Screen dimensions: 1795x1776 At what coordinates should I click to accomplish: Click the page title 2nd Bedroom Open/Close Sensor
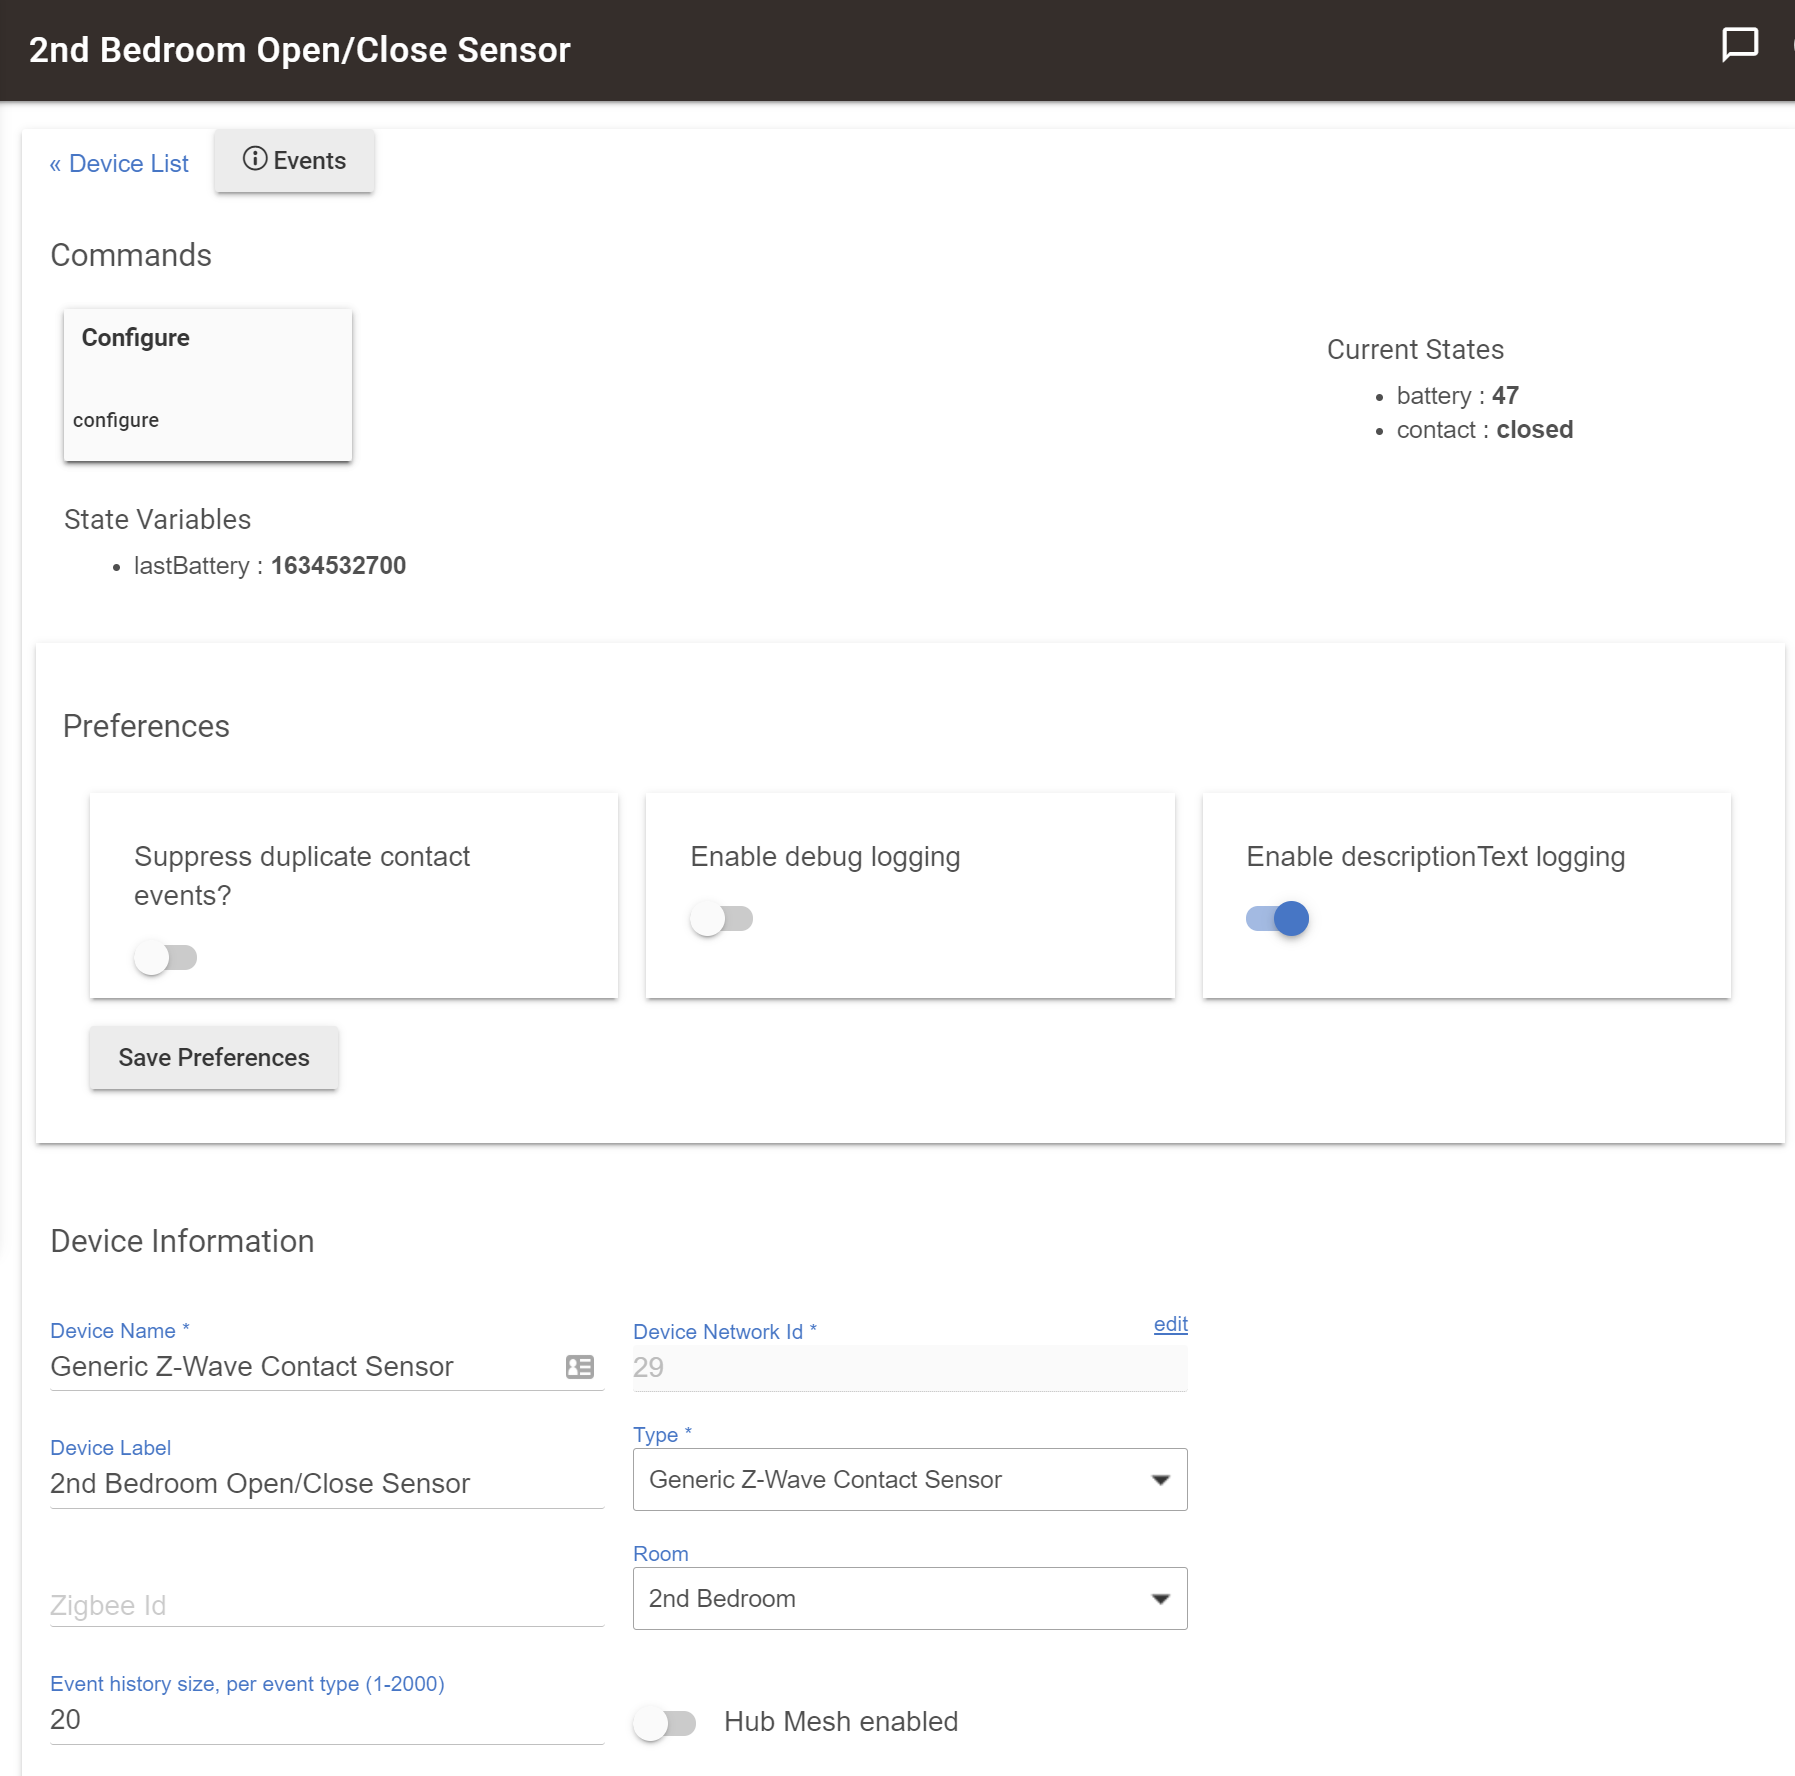(300, 50)
